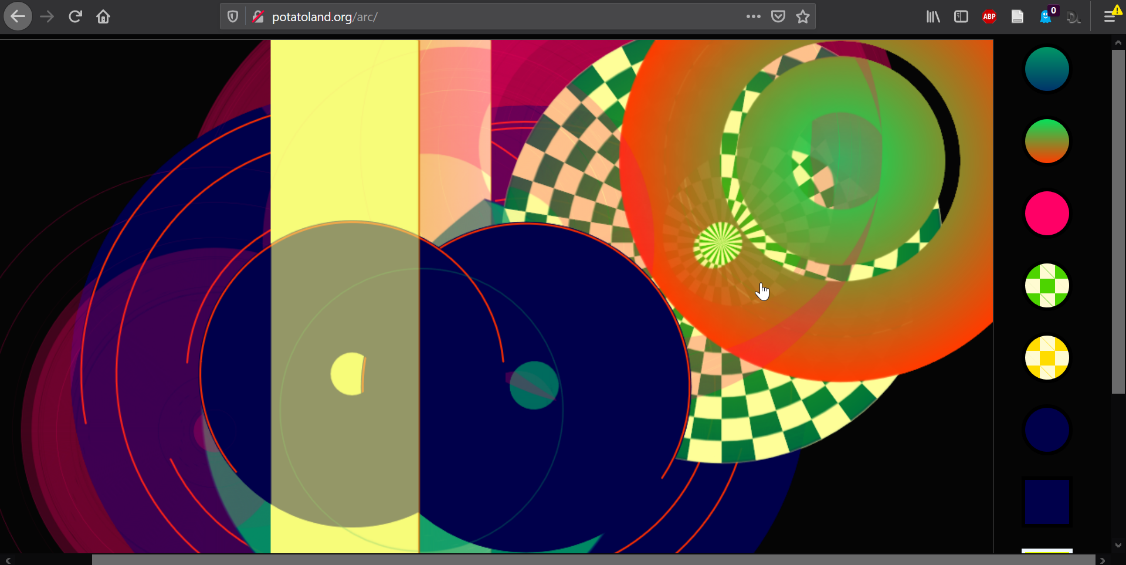
Task: Open tracking protection shield info
Action: tap(233, 16)
